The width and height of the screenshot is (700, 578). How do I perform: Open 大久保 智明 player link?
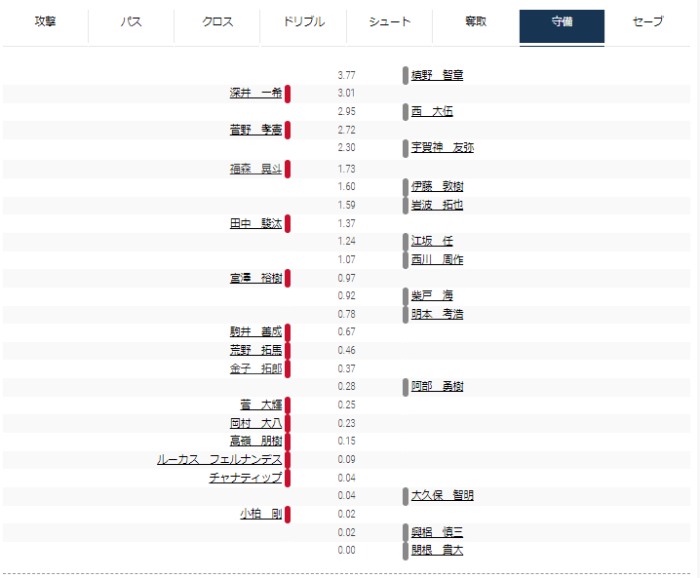click(442, 495)
